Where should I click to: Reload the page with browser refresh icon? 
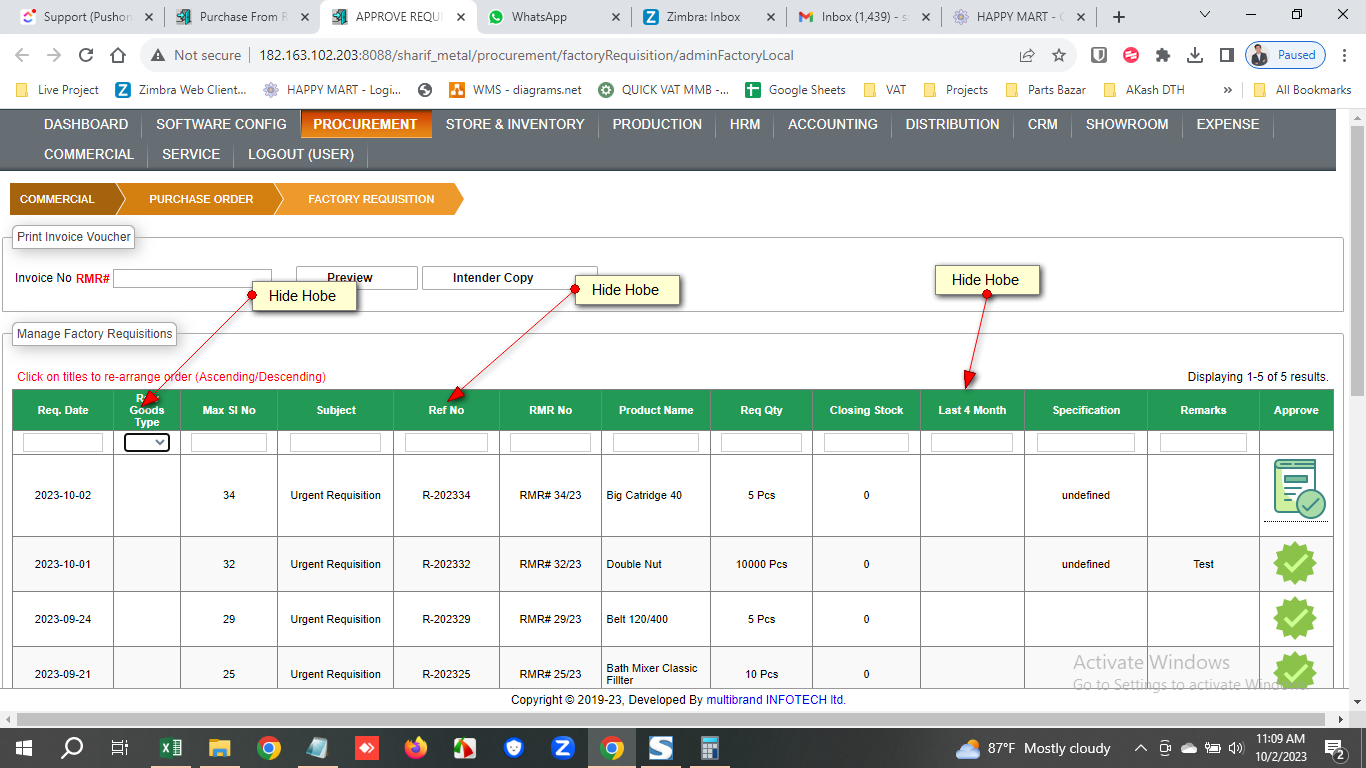pyautogui.click(x=86, y=55)
